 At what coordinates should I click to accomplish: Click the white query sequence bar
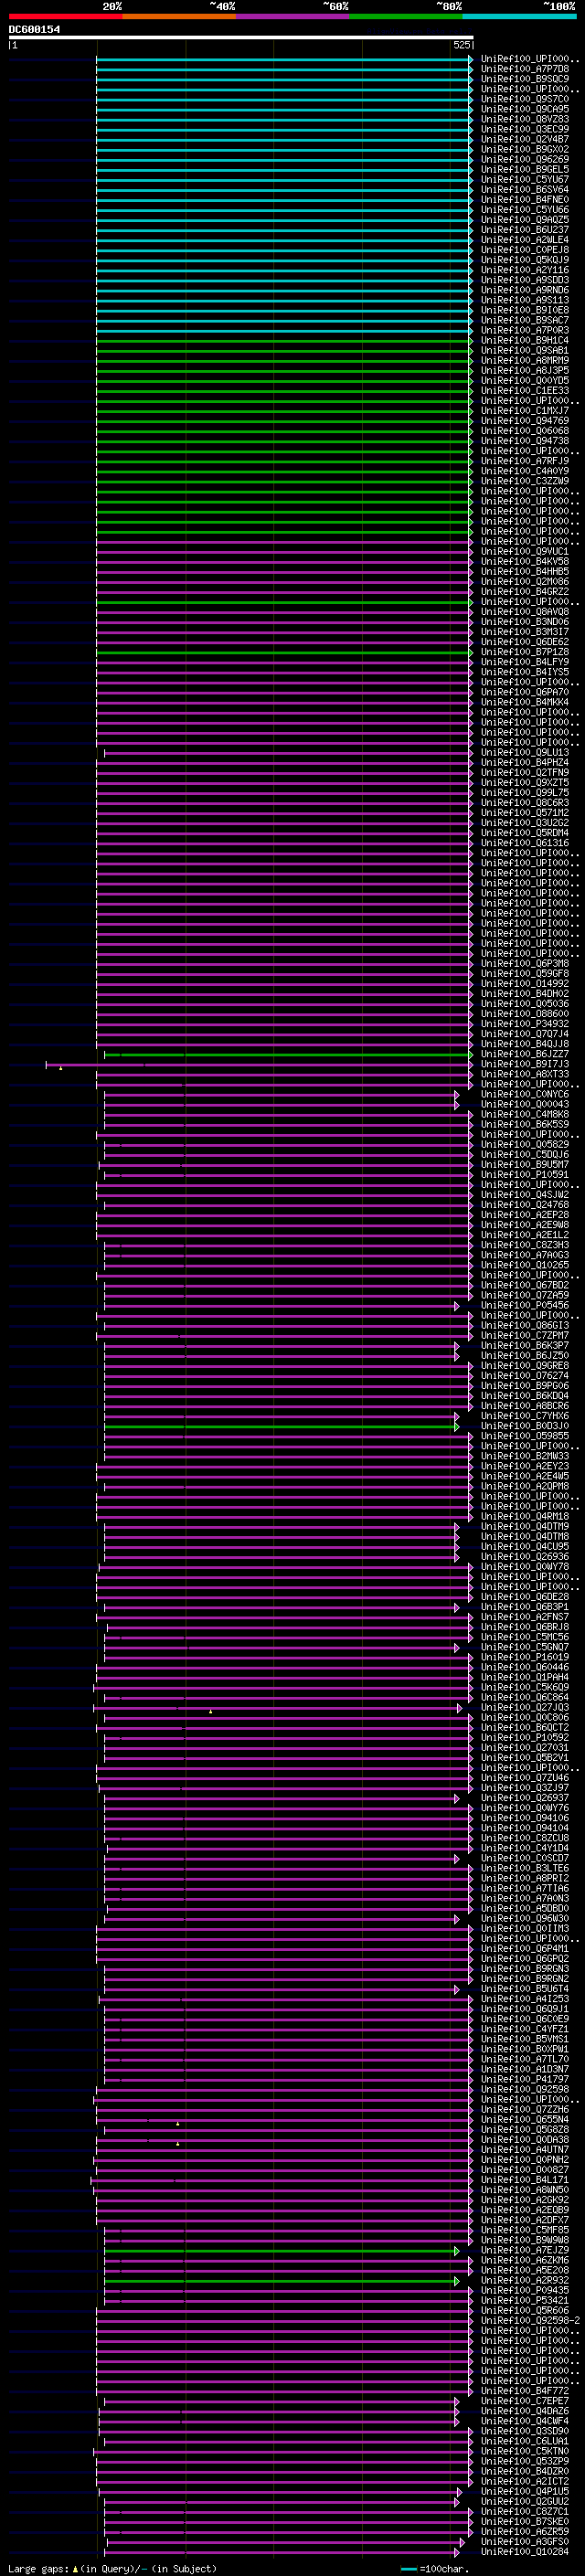coord(241,37)
